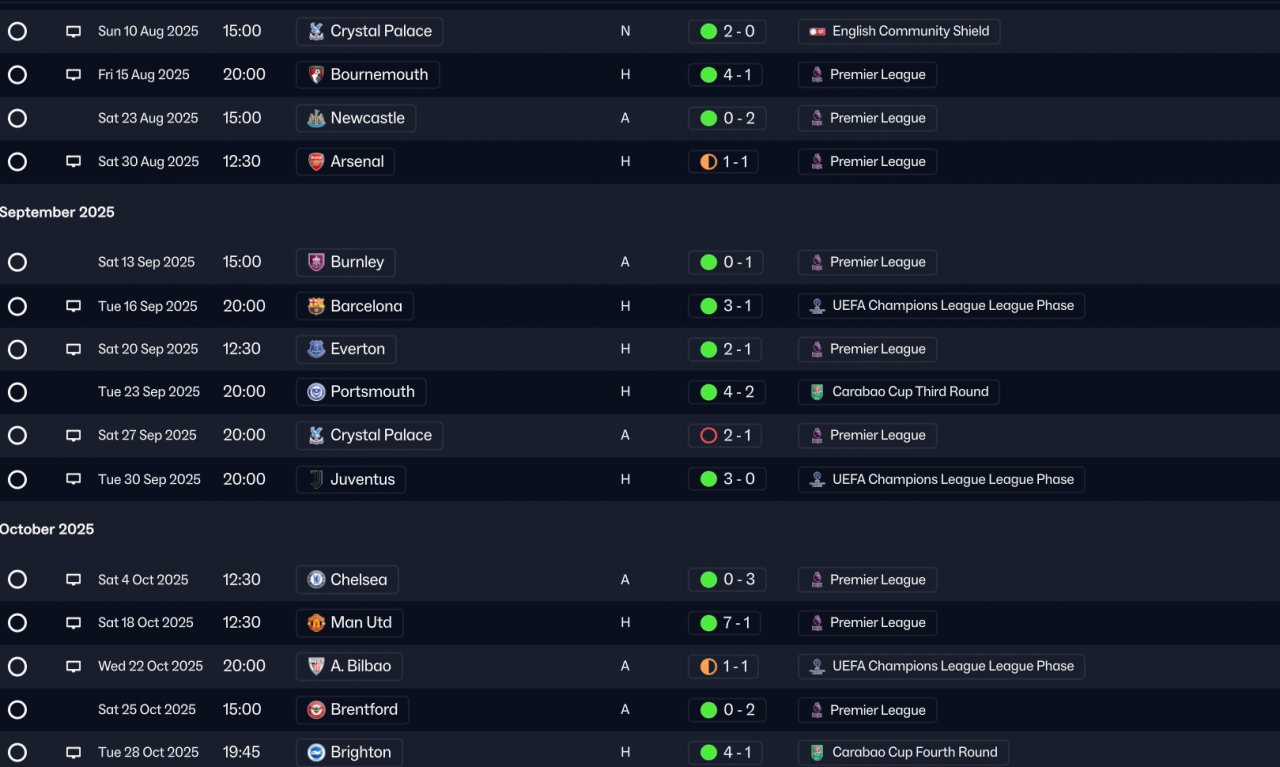Click the Newcastle club crest
This screenshot has height=767, width=1280.
coord(316,118)
